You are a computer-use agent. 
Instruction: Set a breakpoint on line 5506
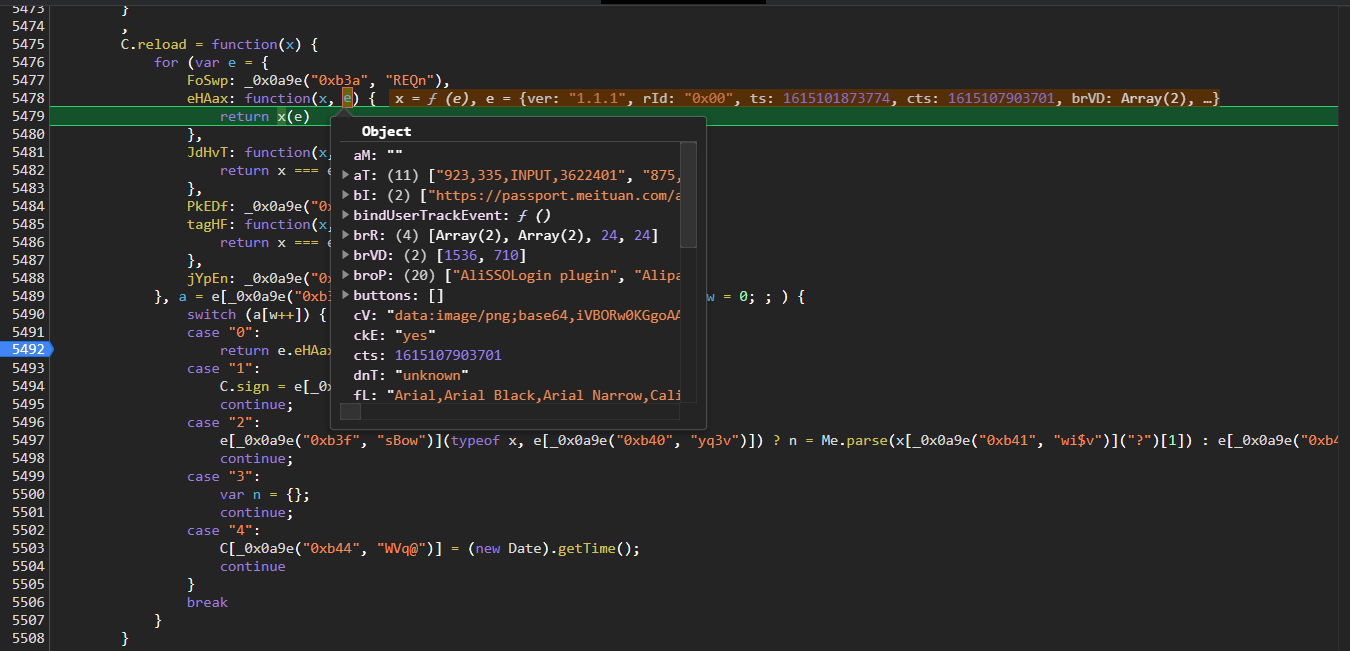(27, 602)
